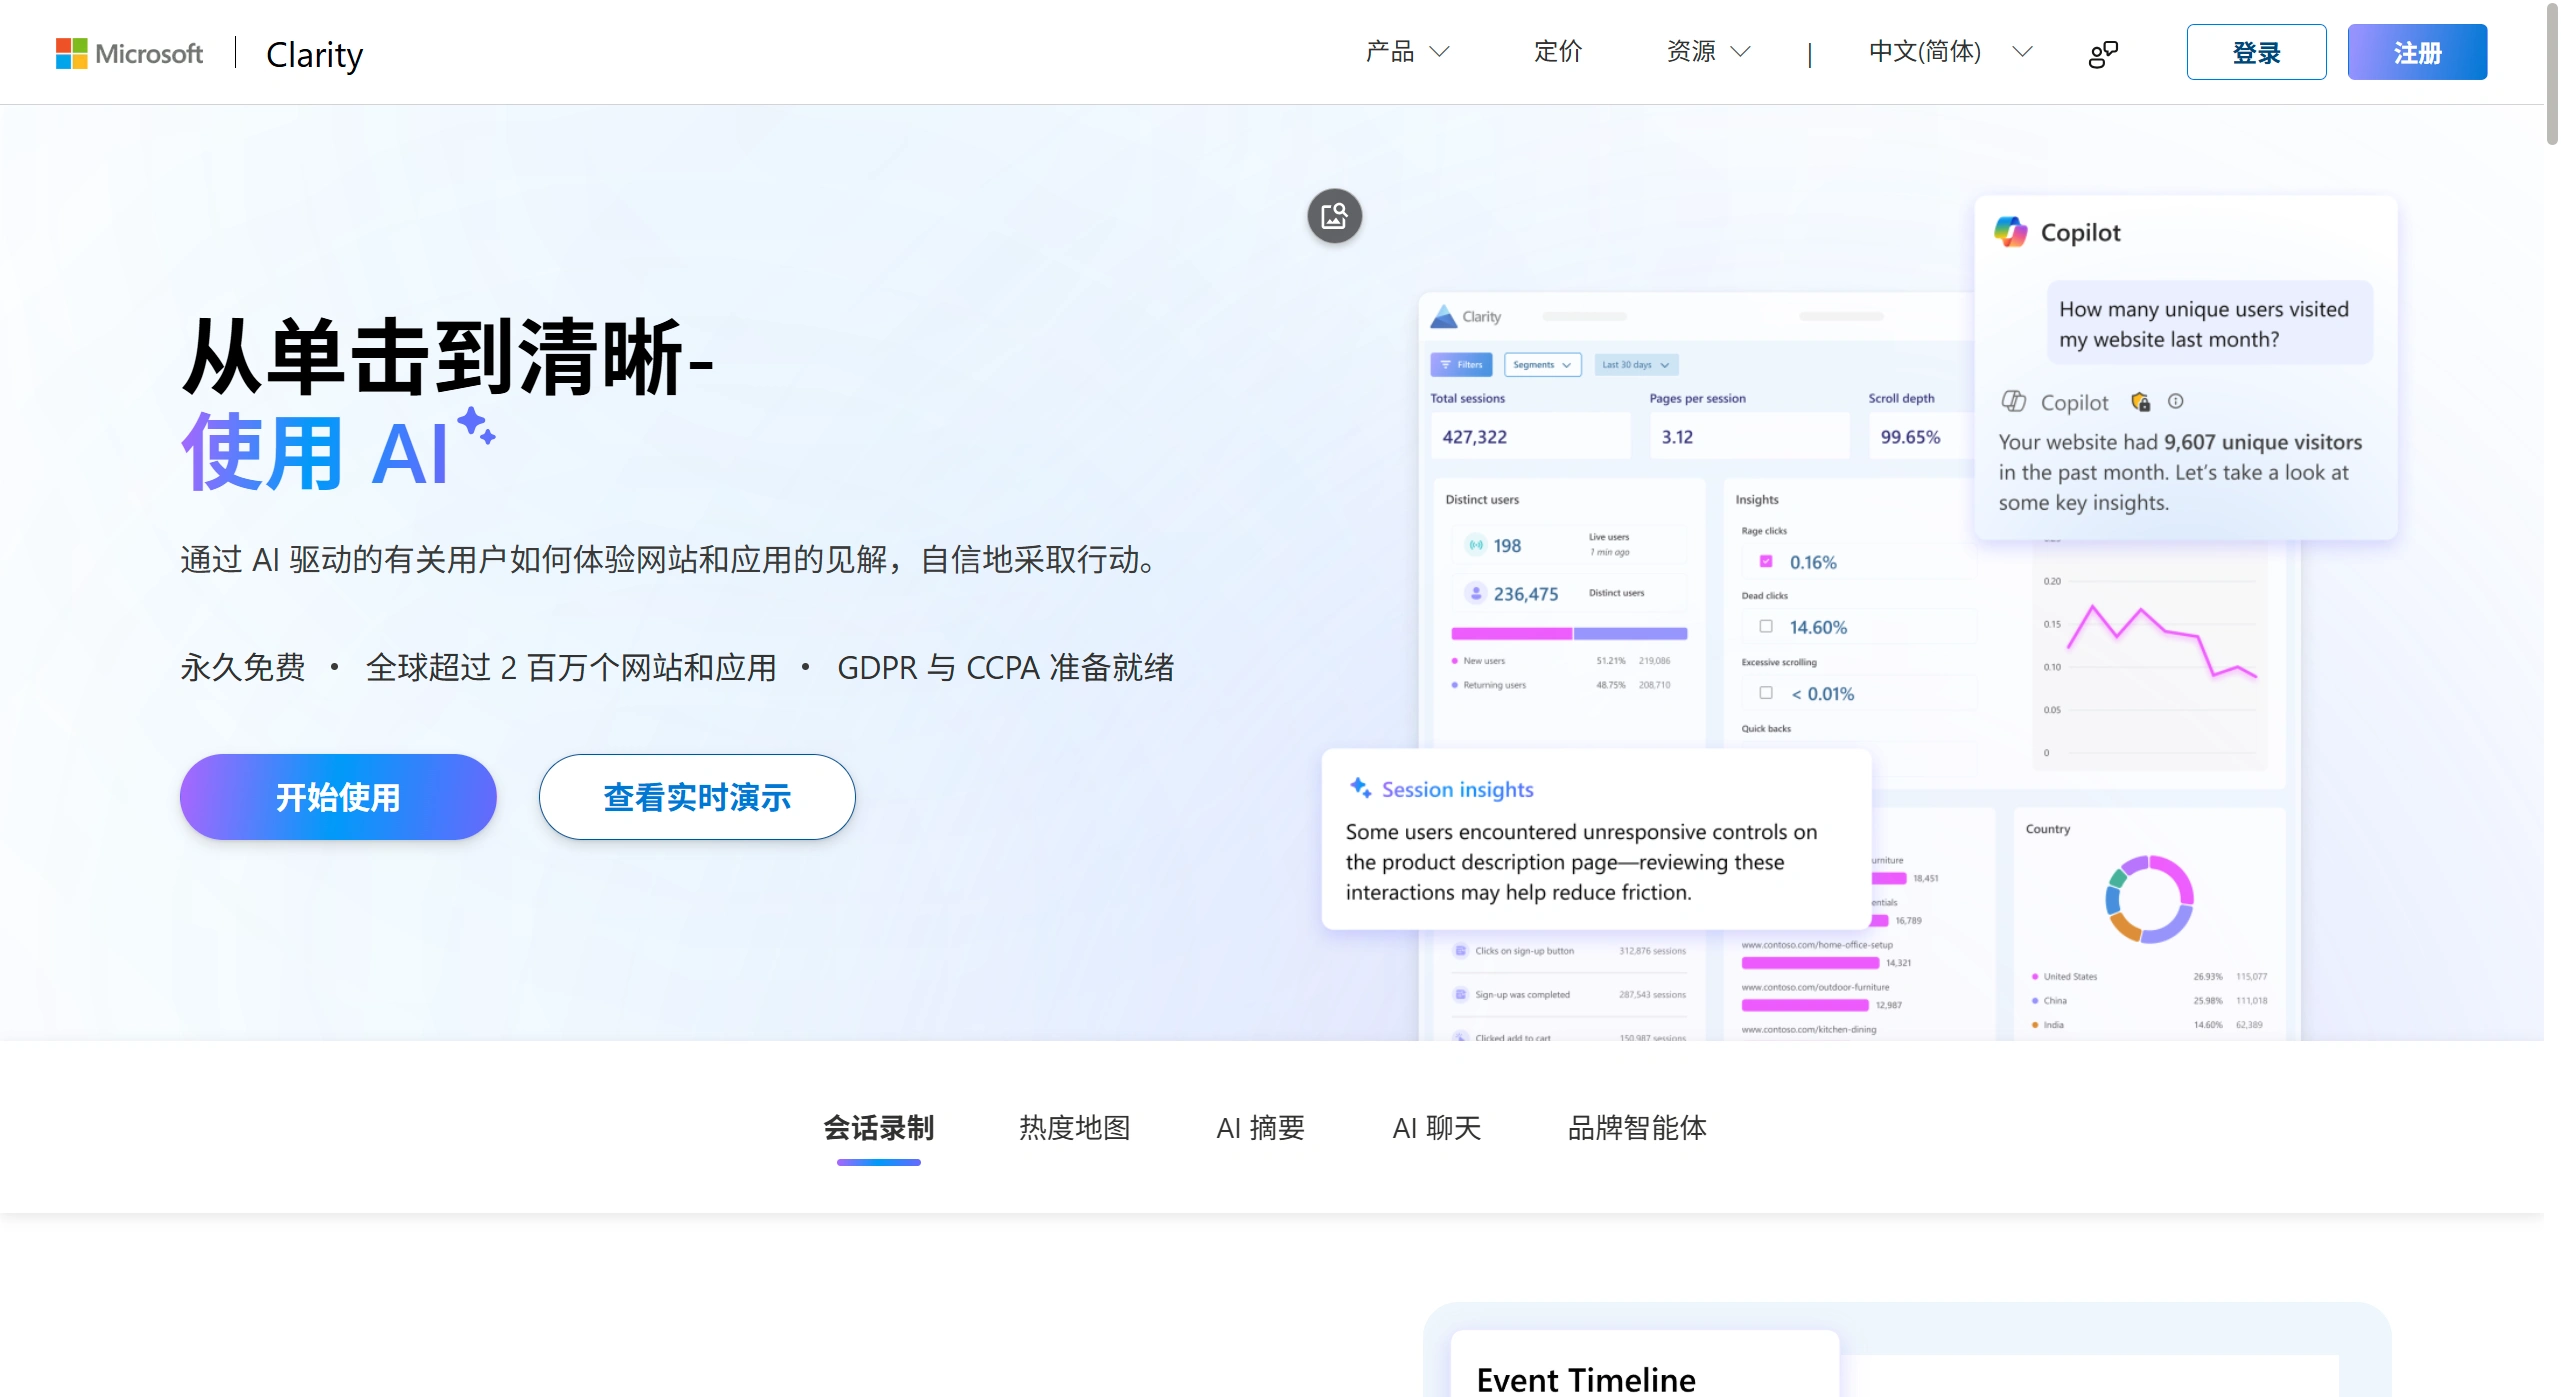Click the Filters icon in the dashboard preview
The image size is (2561, 1397).
(1446, 365)
